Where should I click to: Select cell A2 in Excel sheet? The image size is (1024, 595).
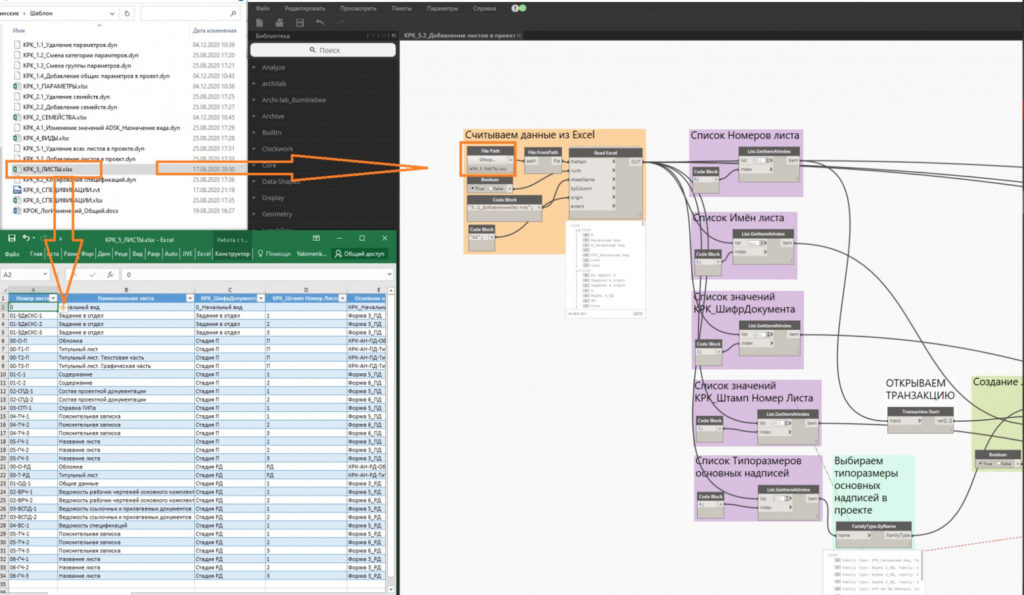[x=32, y=306]
